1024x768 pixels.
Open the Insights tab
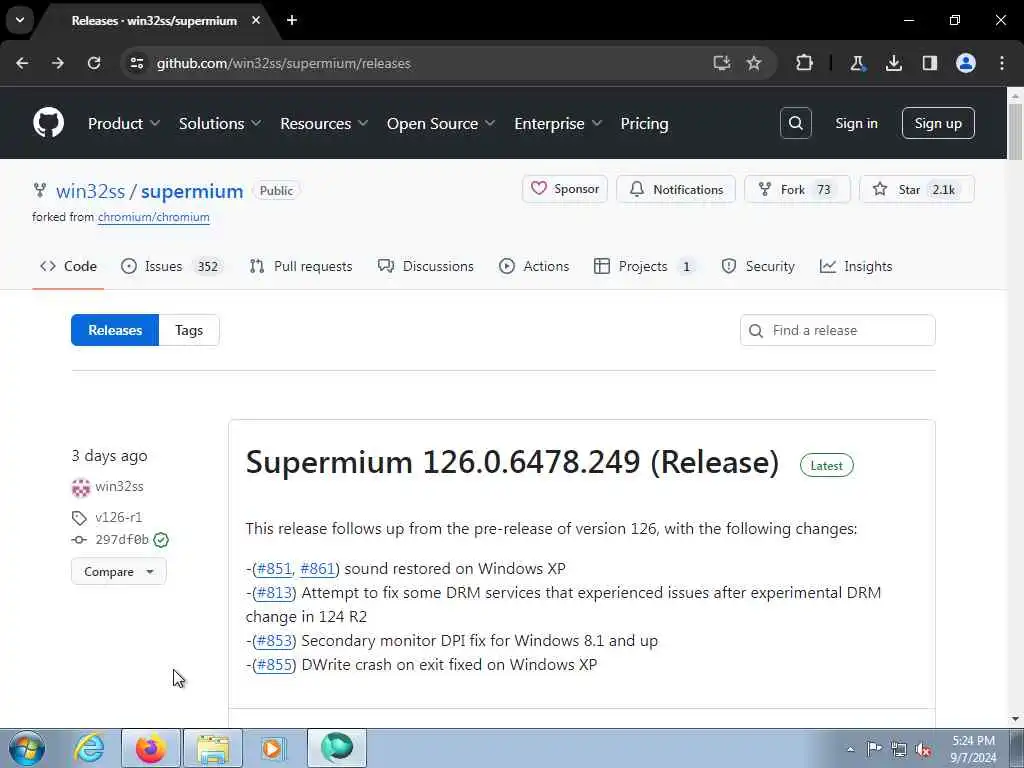coord(856,266)
